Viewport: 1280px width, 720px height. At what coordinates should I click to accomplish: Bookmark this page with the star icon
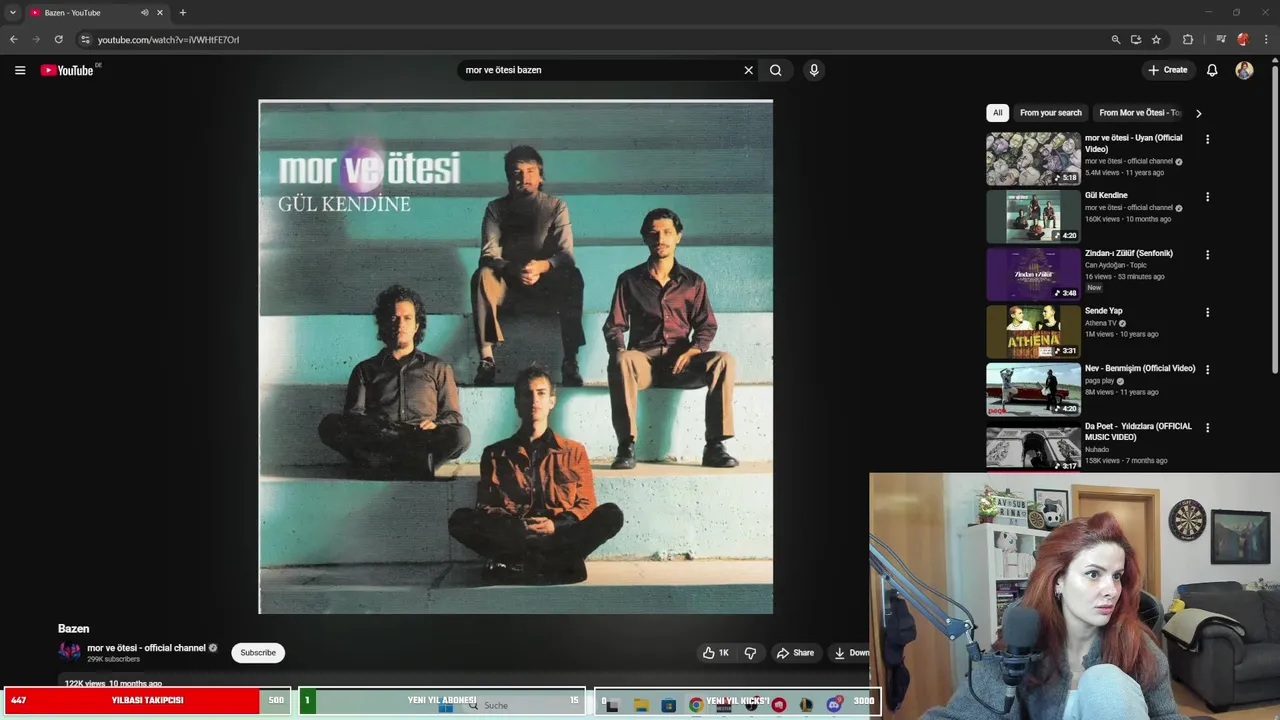[x=1156, y=39]
